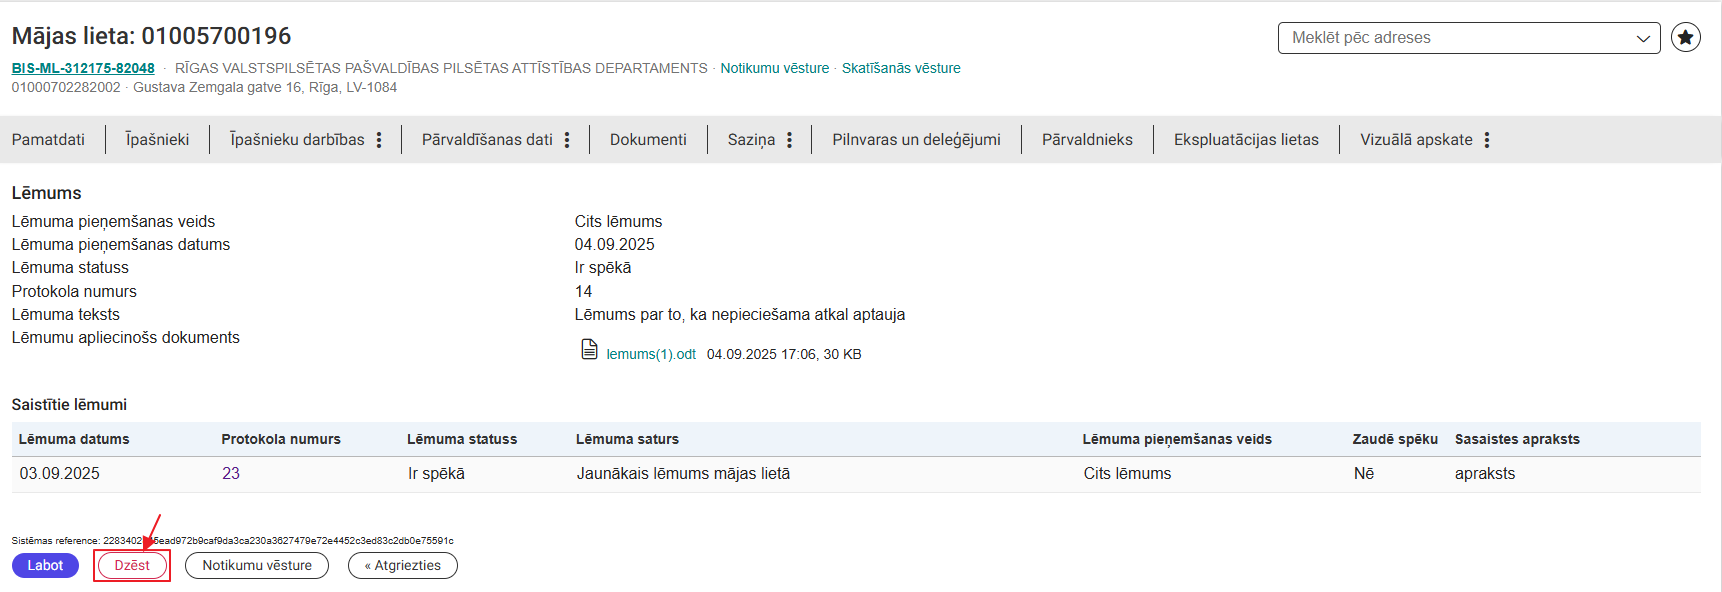Click the Atgriezties button

tap(403, 565)
